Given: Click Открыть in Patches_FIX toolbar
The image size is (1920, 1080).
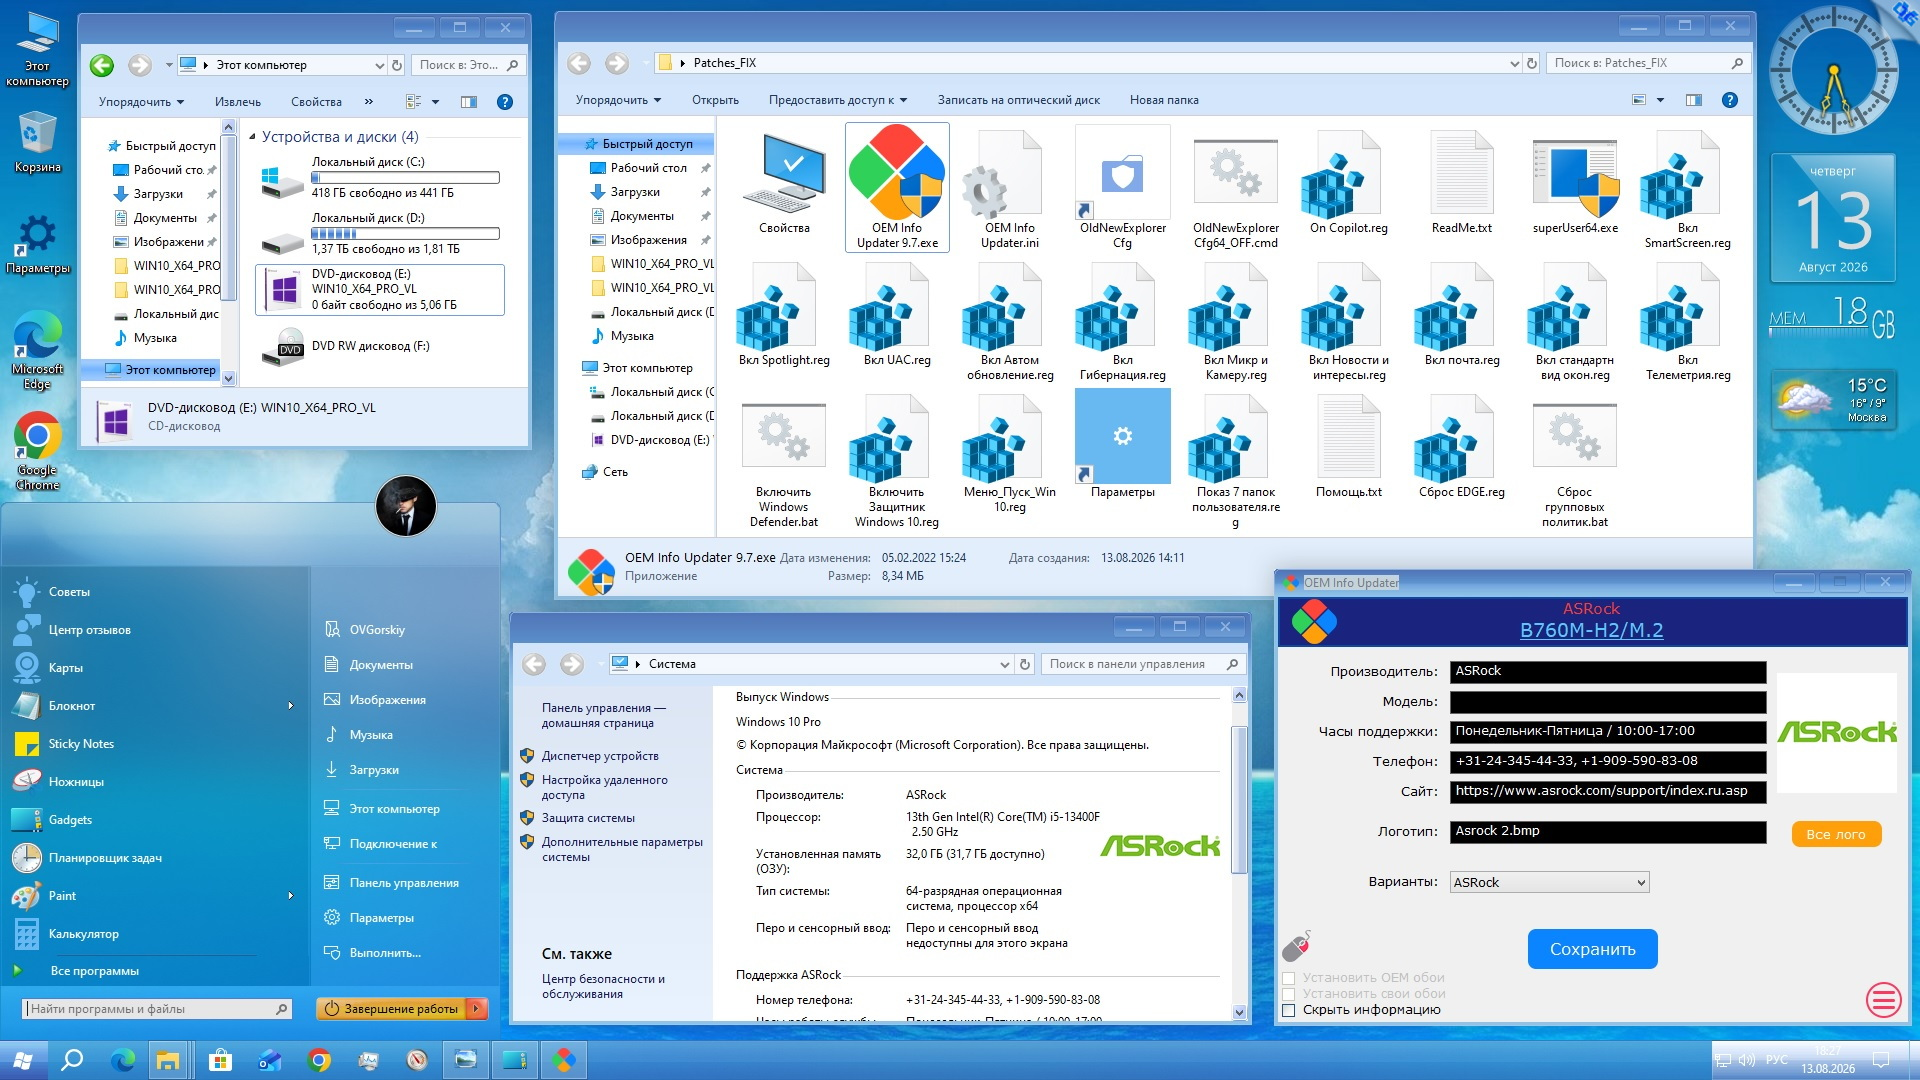Looking at the screenshot, I should tap(715, 100).
